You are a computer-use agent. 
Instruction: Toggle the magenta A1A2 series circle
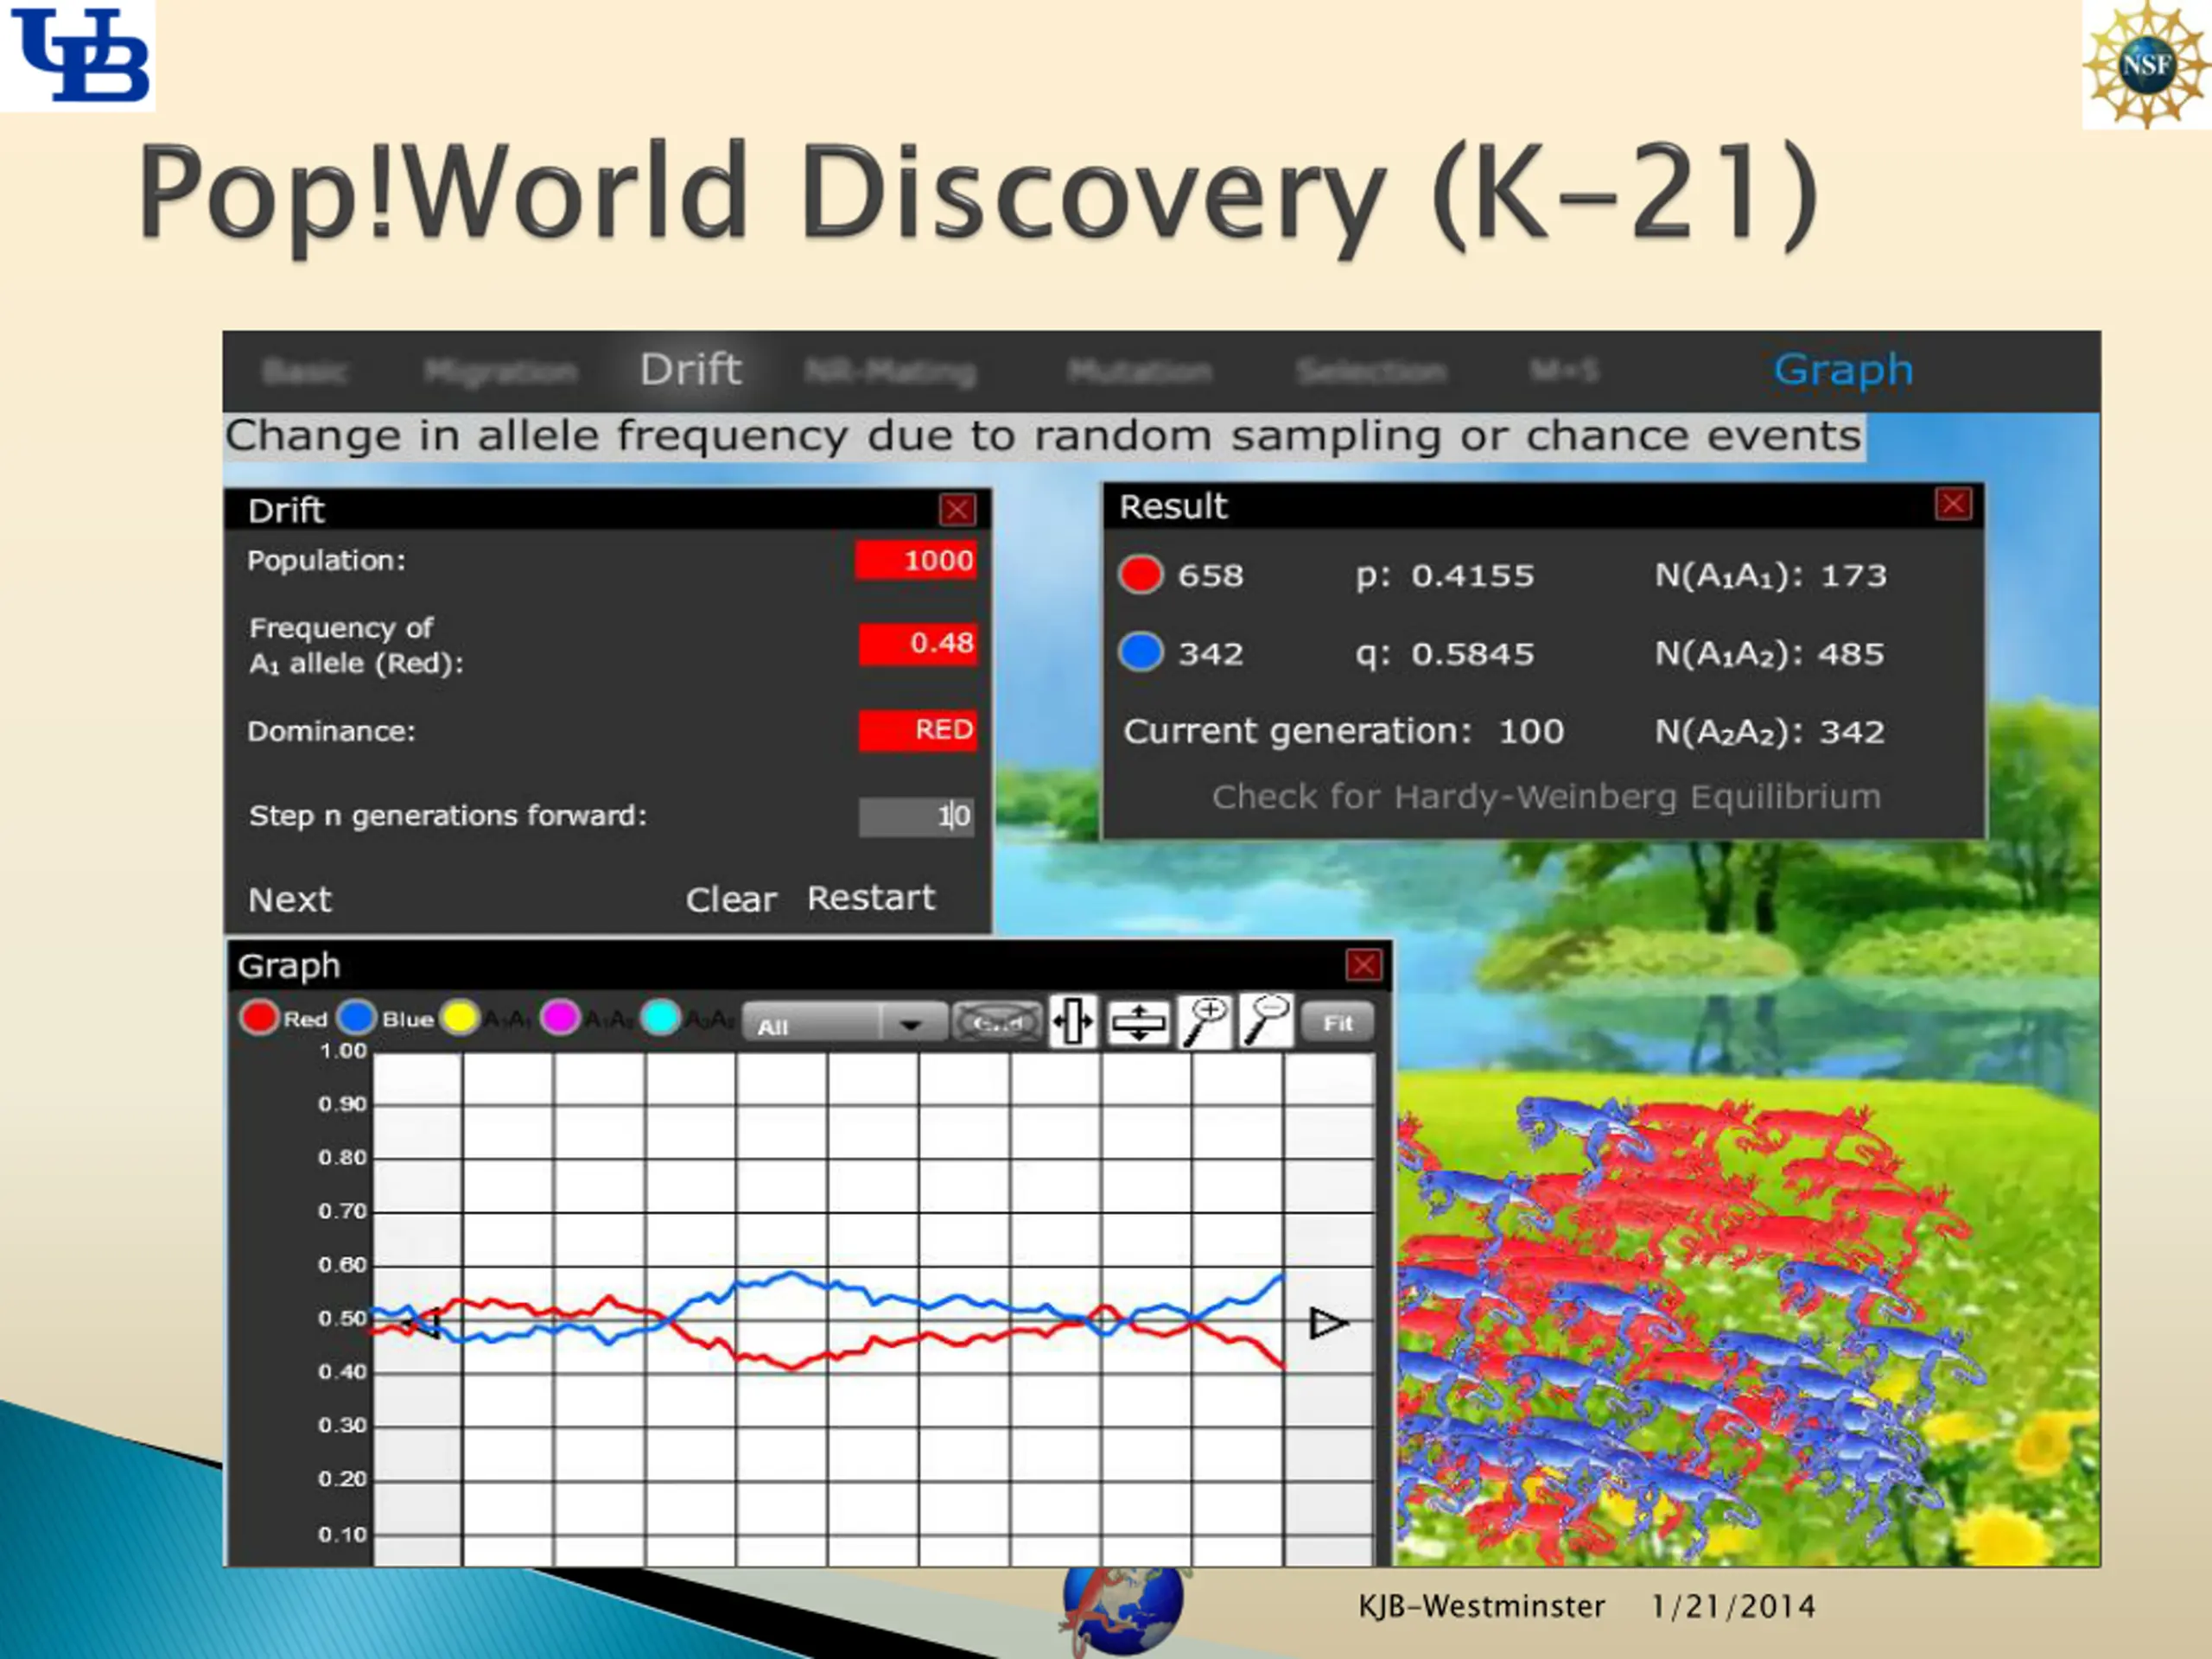point(560,1019)
